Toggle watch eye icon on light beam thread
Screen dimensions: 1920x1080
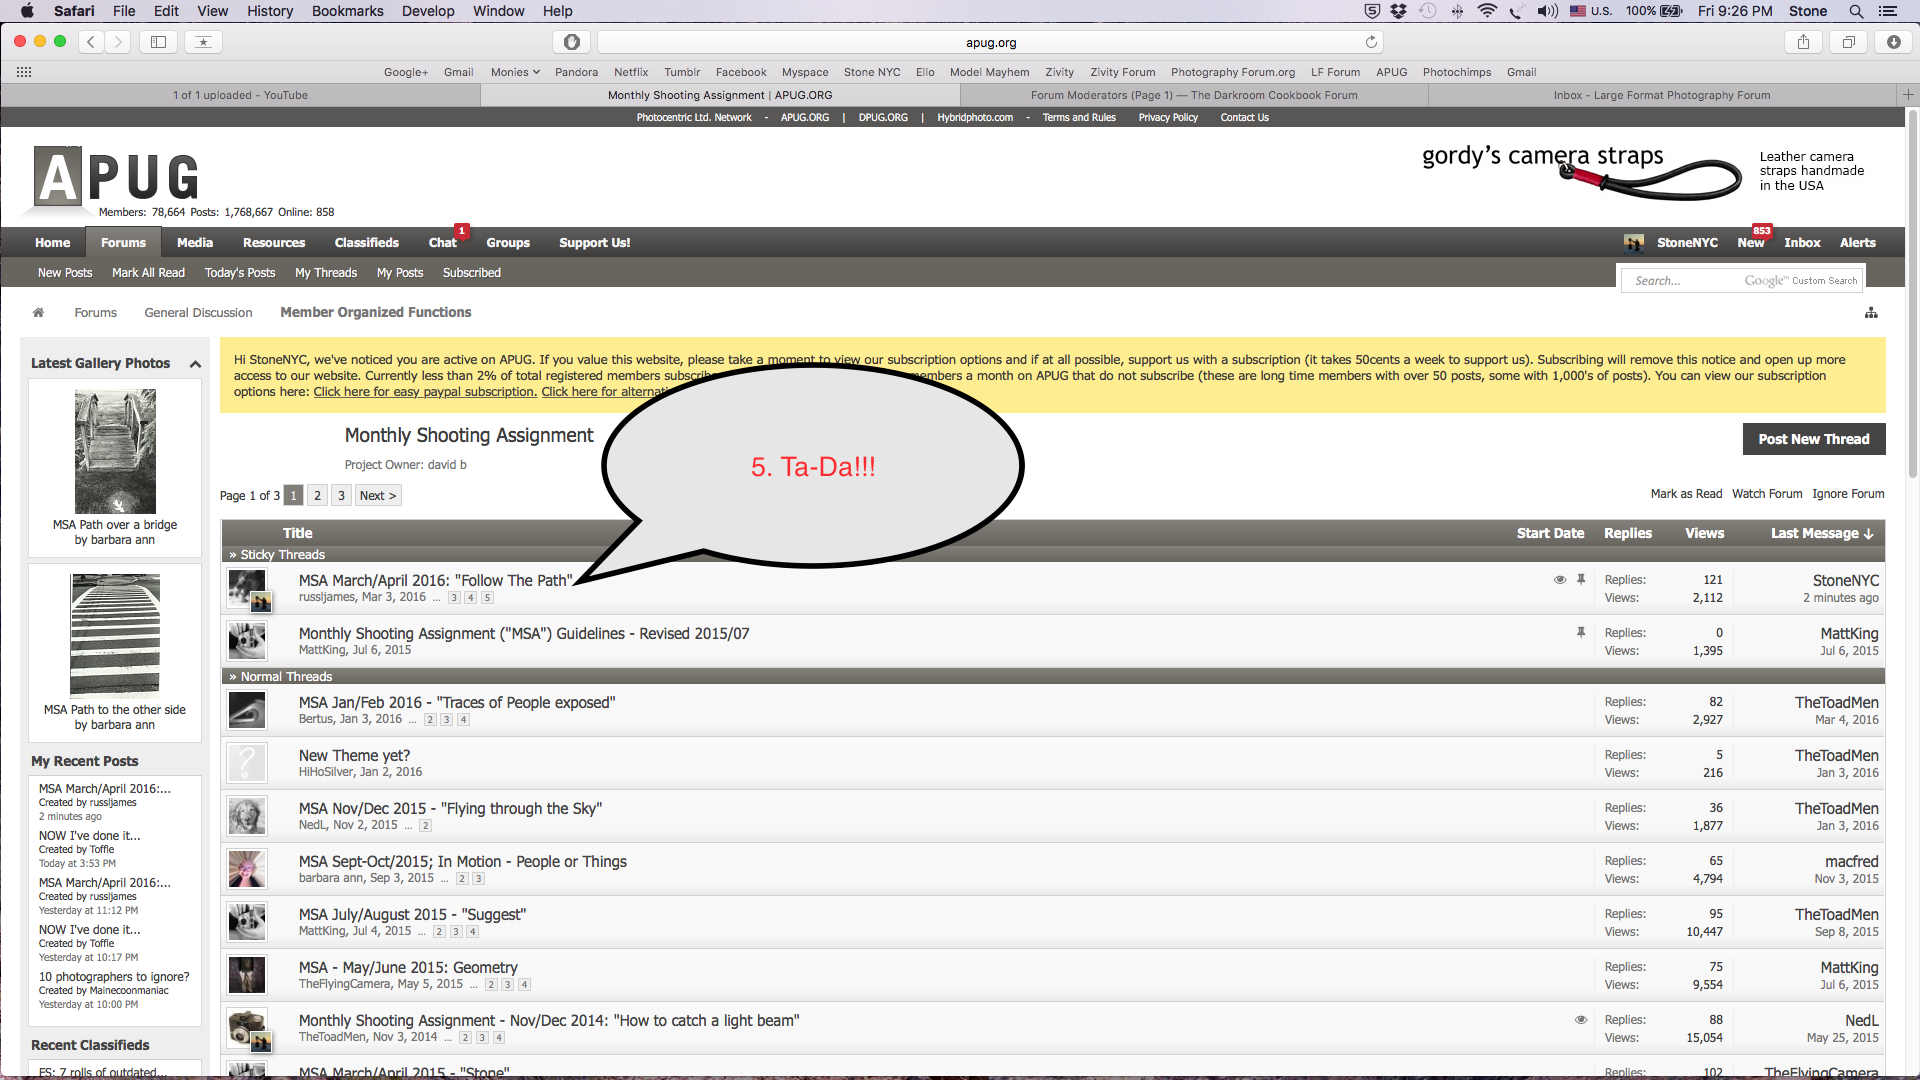(x=1581, y=1020)
